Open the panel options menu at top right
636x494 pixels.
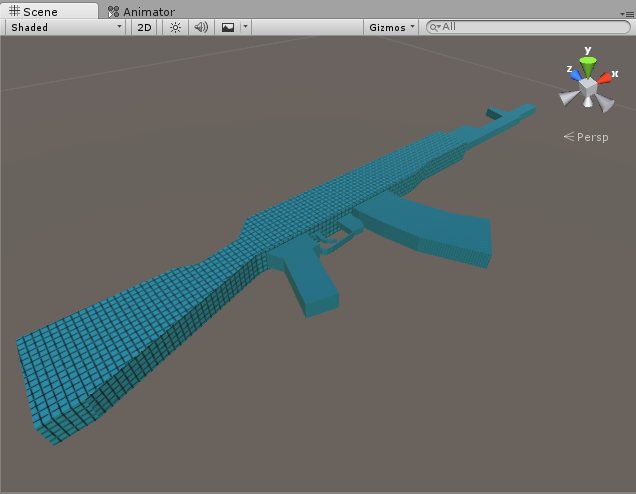(627, 13)
